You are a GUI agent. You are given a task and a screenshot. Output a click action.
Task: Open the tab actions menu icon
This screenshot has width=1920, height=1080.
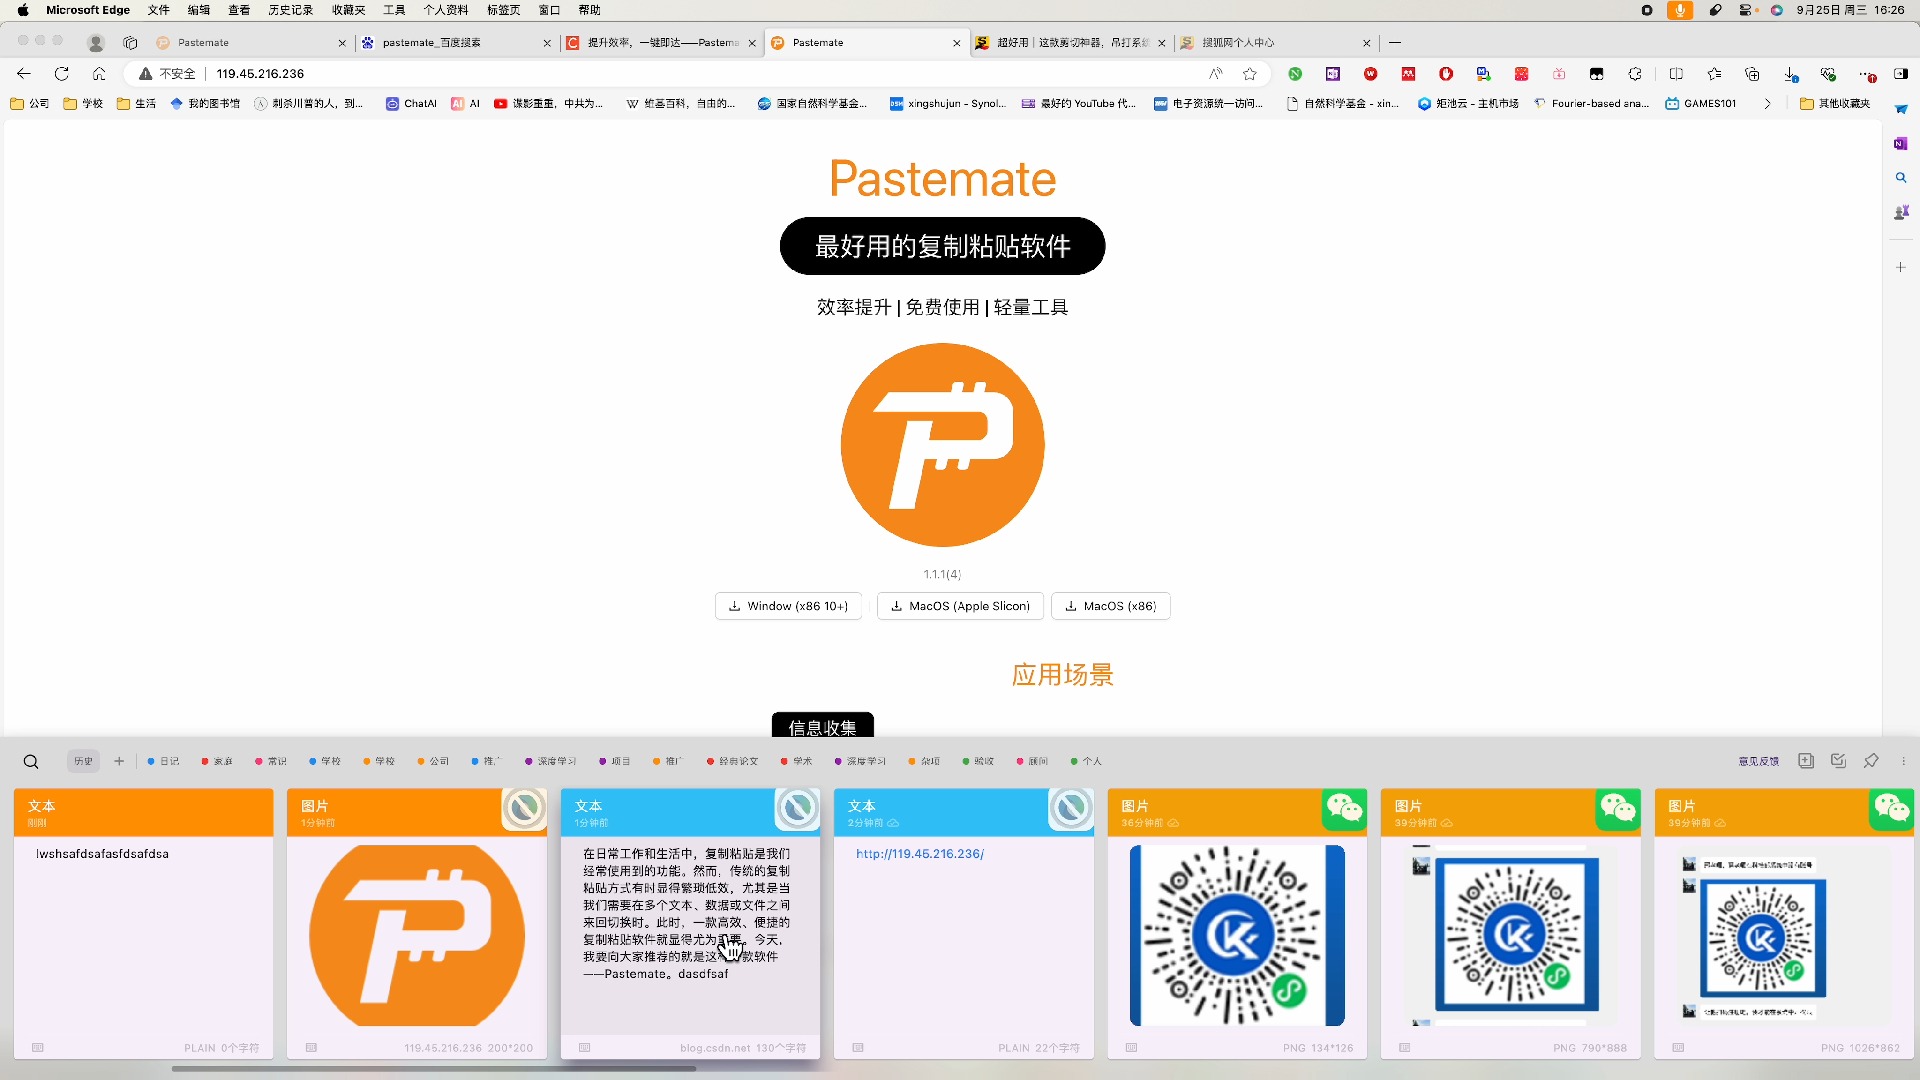point(130,42)
